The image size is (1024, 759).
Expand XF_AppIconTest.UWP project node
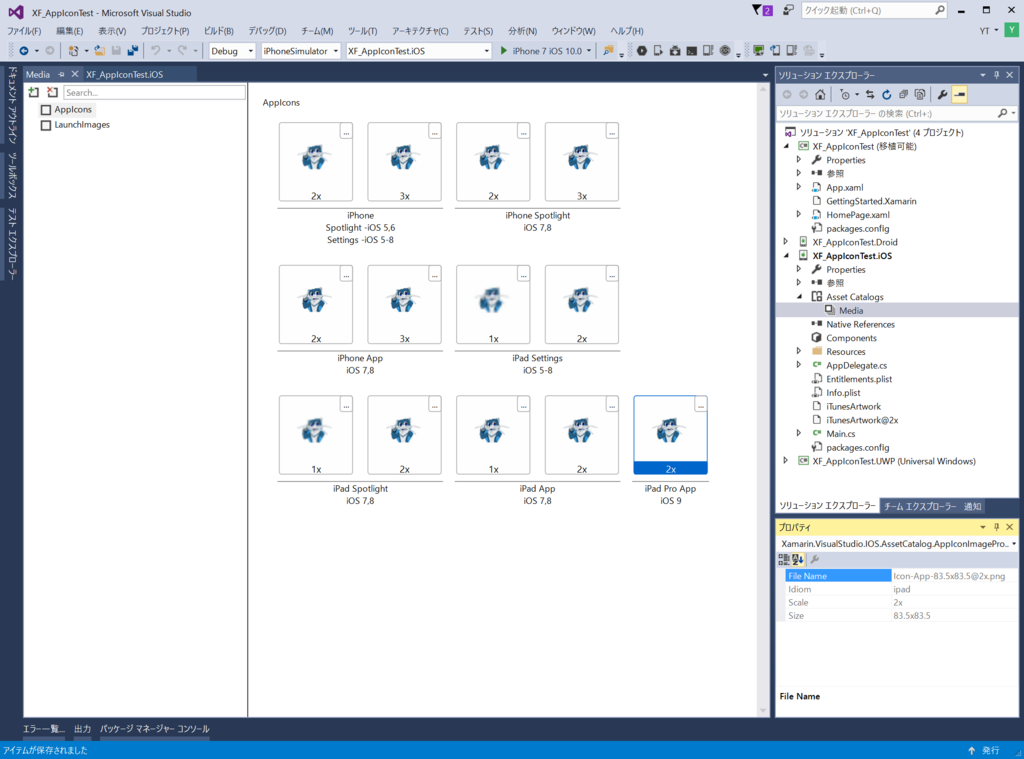(786, 461)
